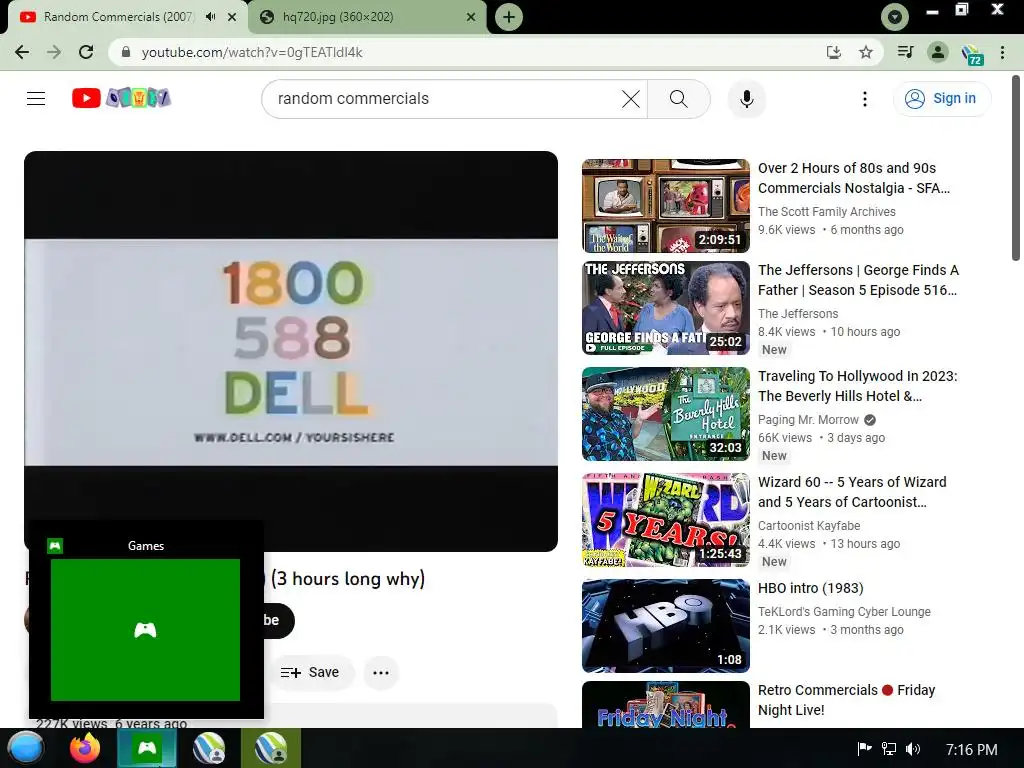Open the Start orb in taskbar

point(25,748)
